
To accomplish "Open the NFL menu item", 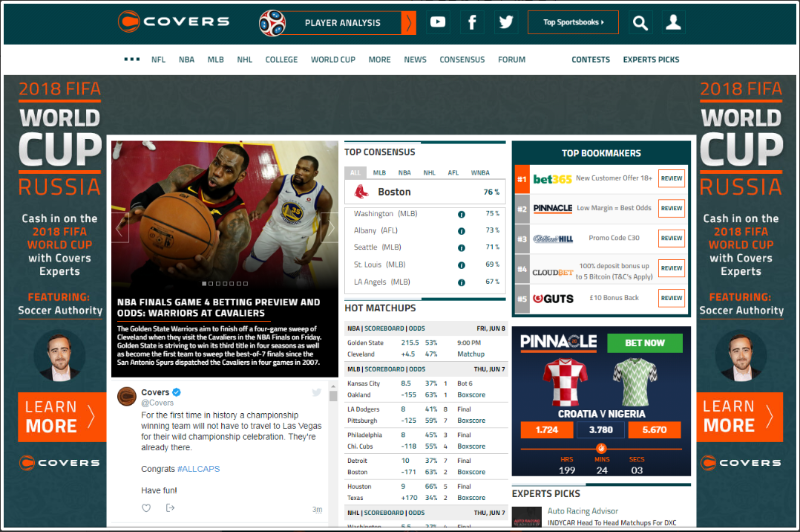I will (158, 60).
